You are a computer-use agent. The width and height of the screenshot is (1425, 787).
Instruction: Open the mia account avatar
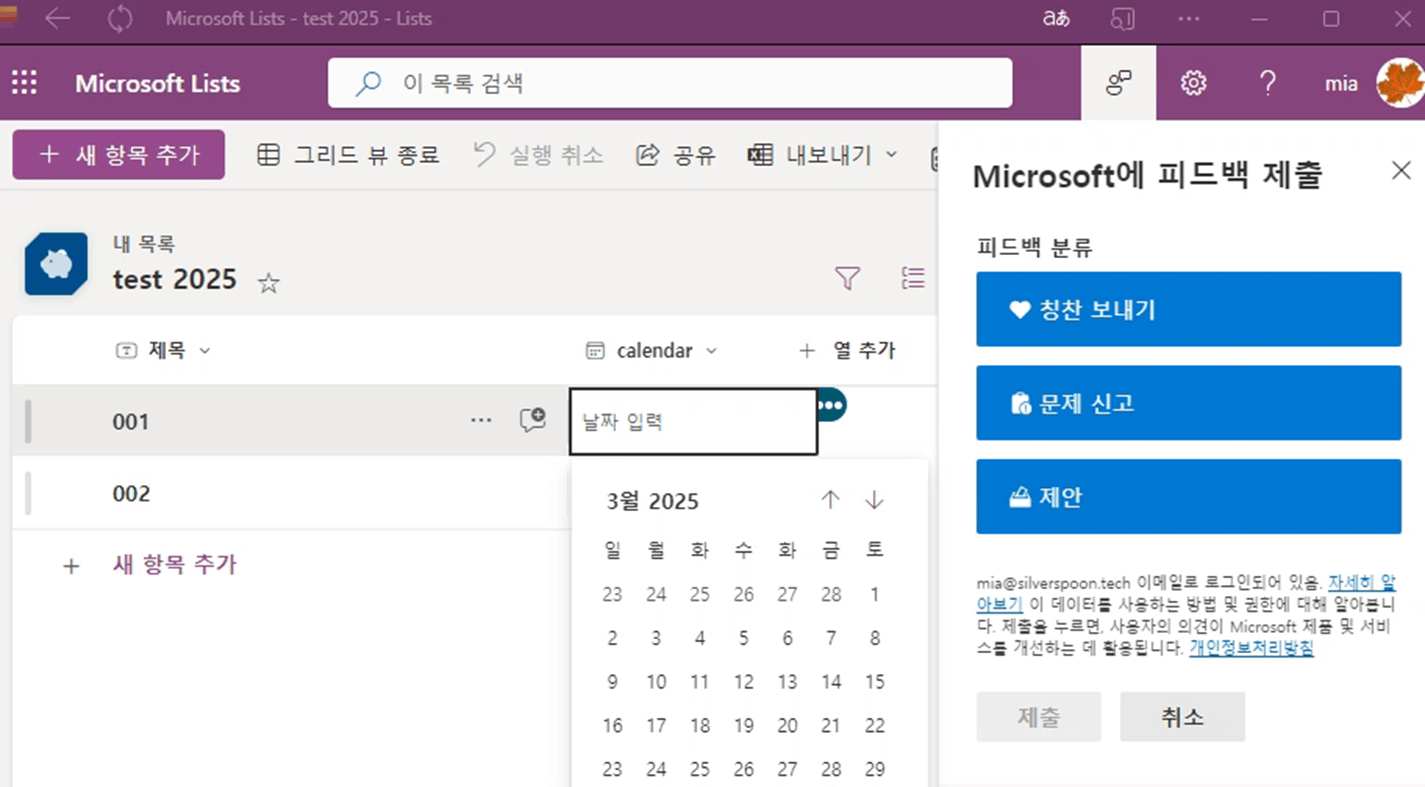point(1400,83)
